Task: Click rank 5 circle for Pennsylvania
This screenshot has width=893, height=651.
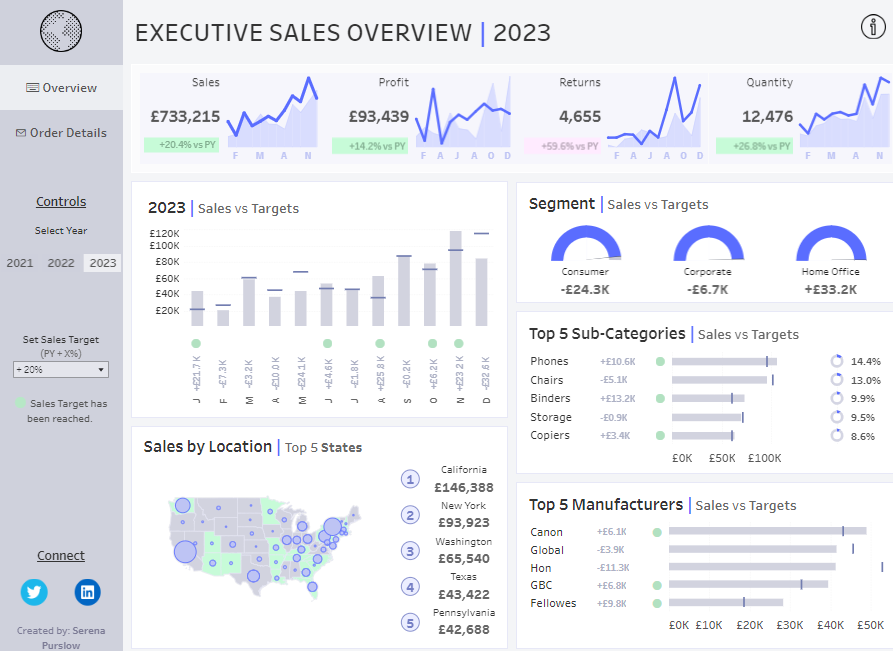Action: tap(410, 623)
